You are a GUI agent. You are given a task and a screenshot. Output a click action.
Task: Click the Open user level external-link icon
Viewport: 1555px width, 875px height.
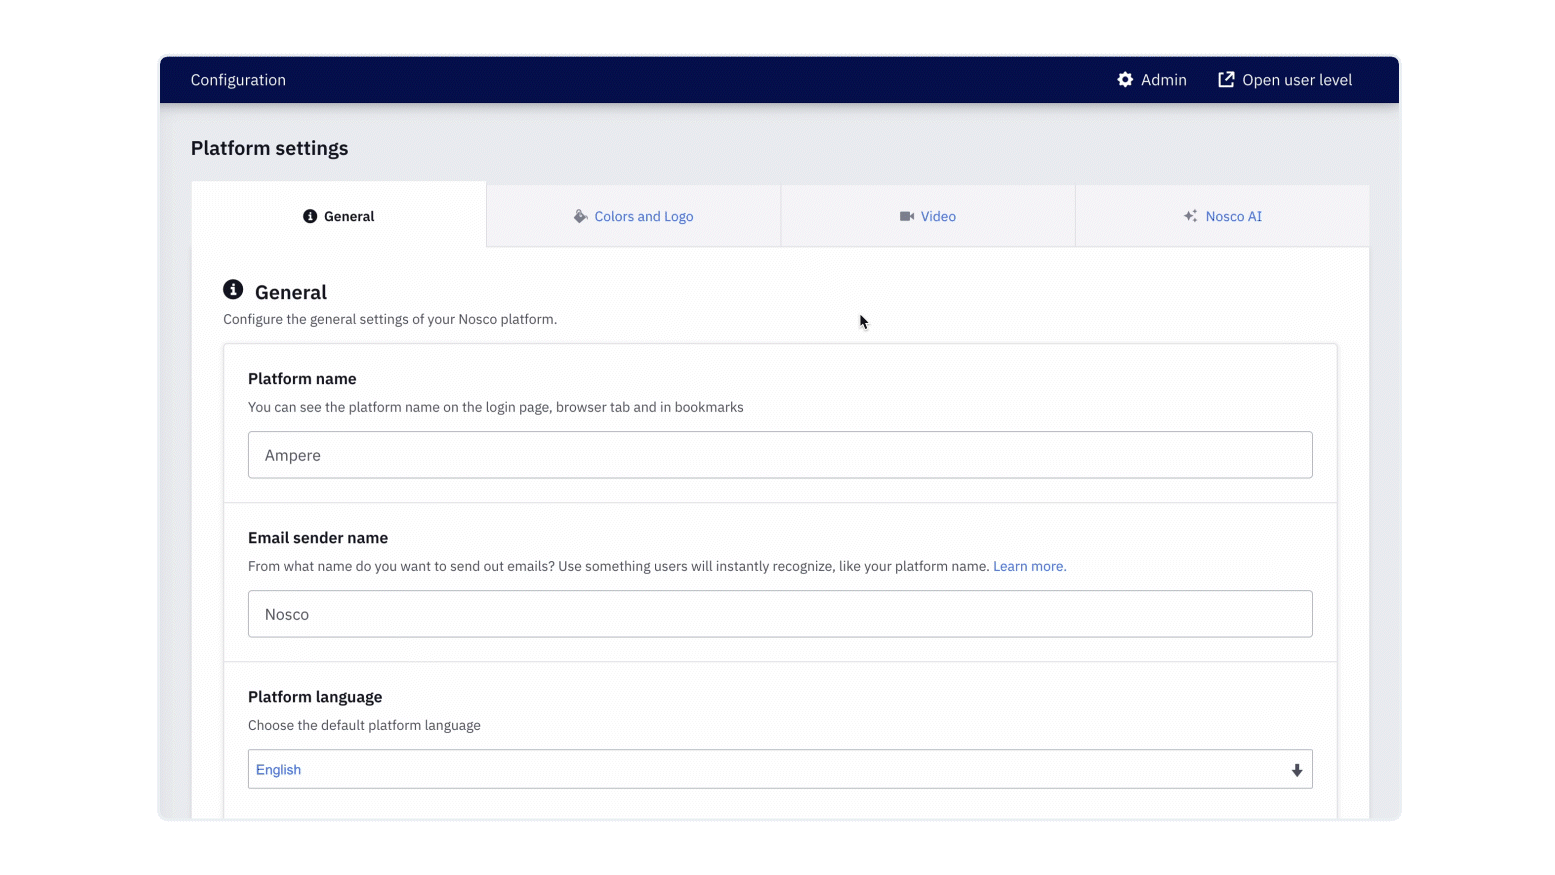(1226, 80)
